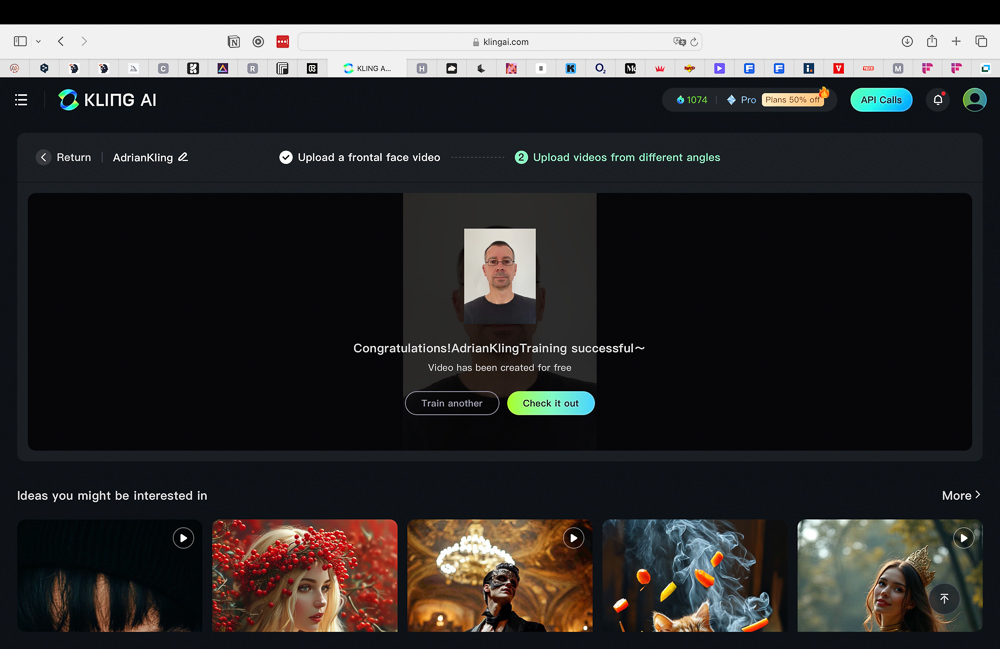Play the dark hair idea video
1000x649 pixels.
(x=183, y=538)
